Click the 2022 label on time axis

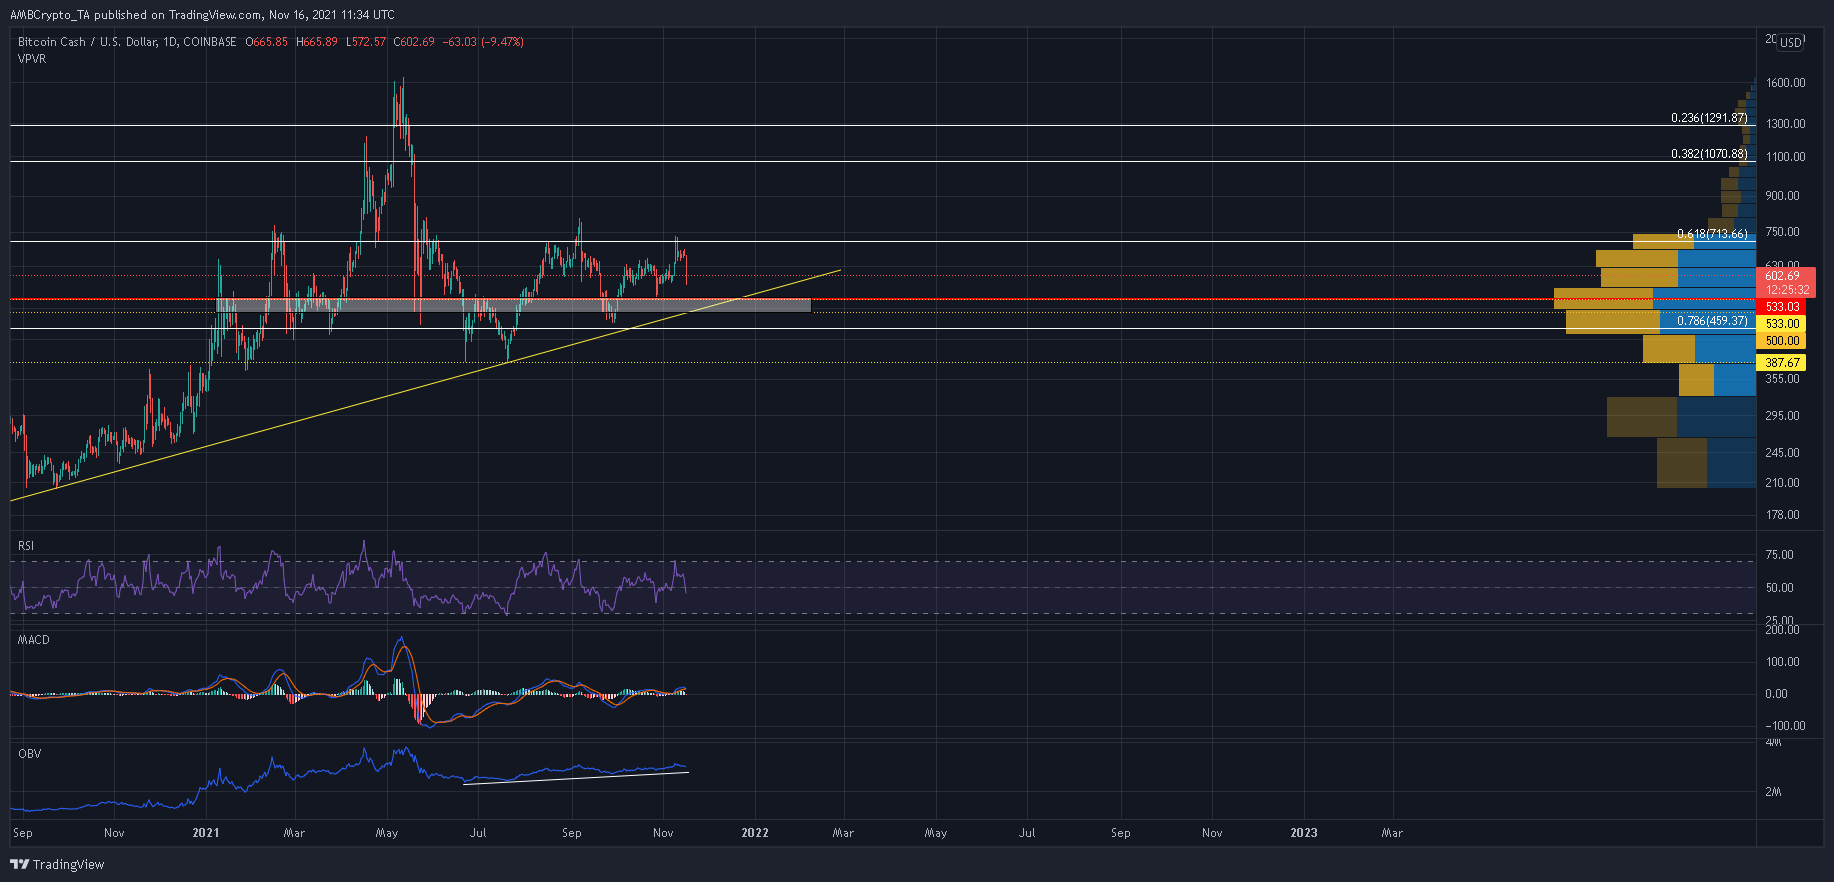click(755, 833)
